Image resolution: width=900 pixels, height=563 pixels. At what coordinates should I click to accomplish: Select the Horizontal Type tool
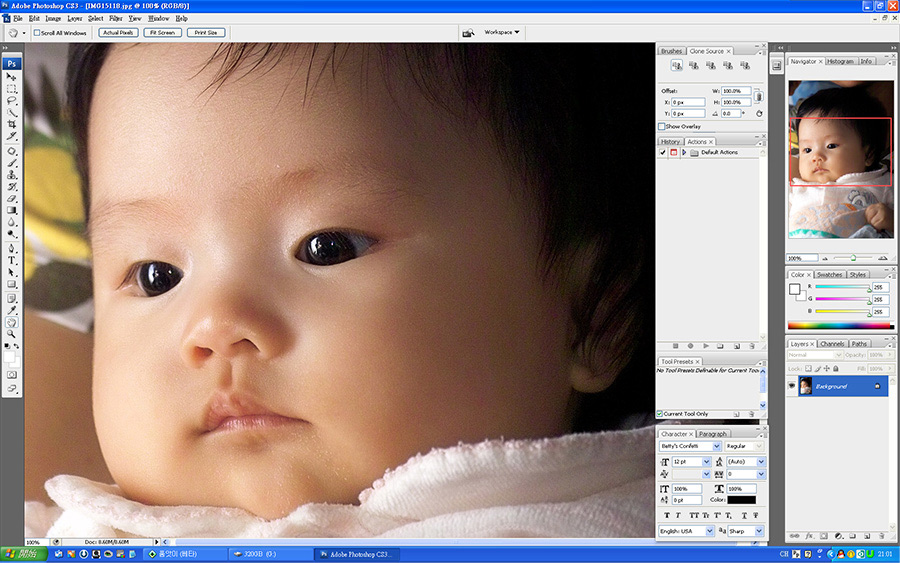[x=12, y=260]
